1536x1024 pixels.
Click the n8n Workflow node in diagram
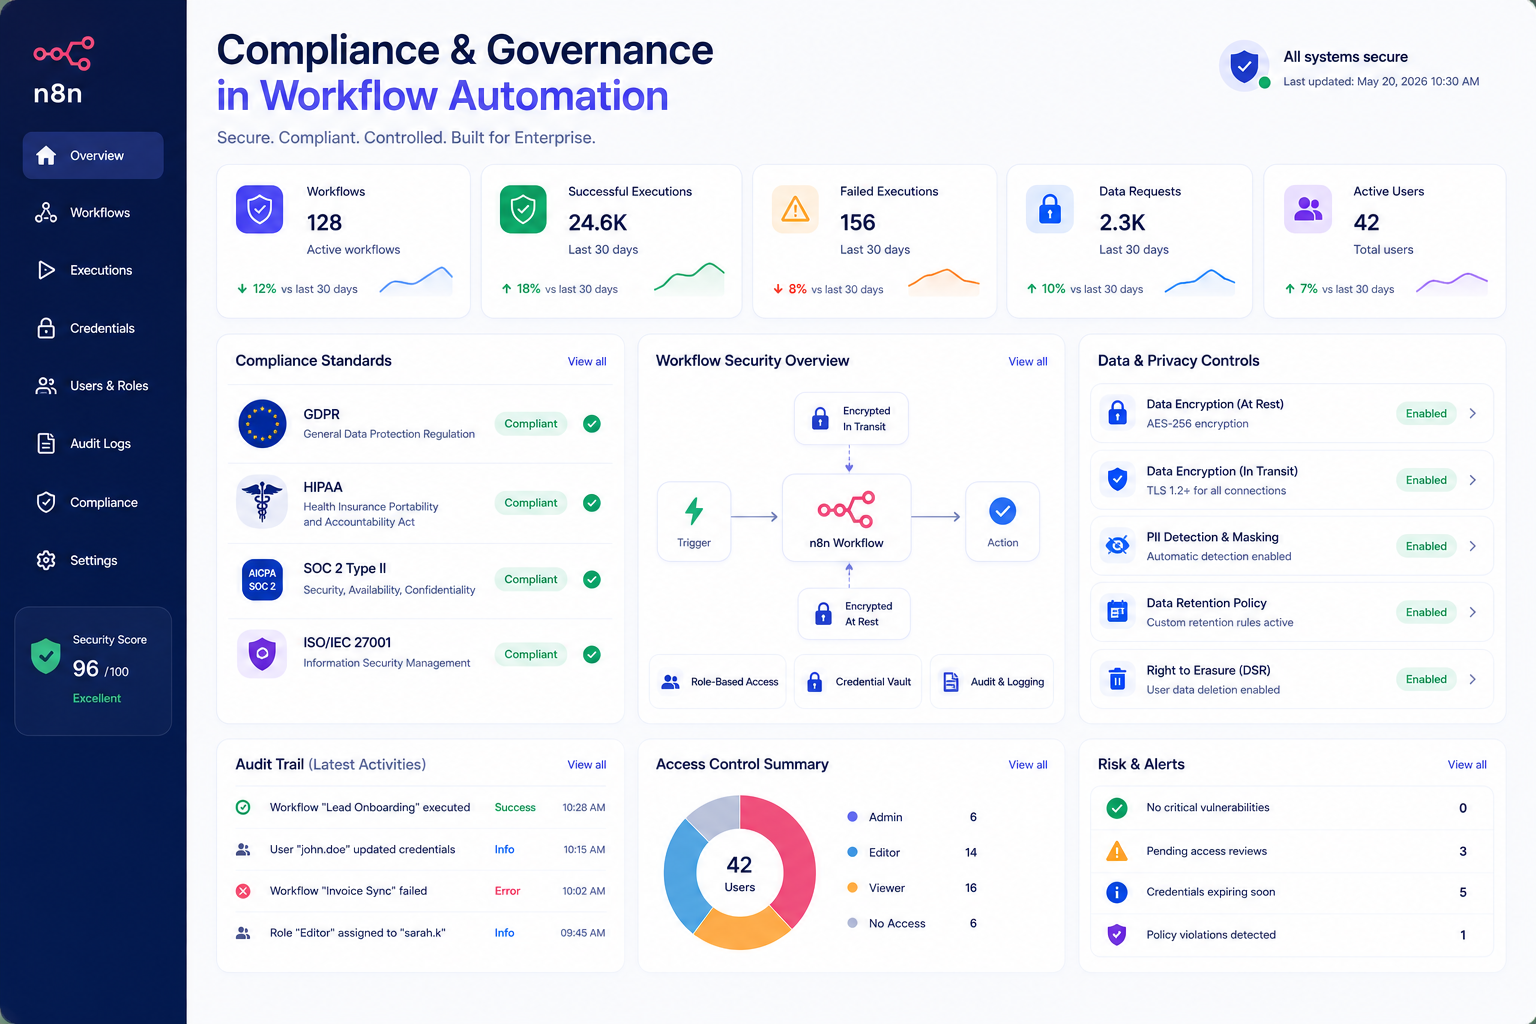[x=846, y=516]
